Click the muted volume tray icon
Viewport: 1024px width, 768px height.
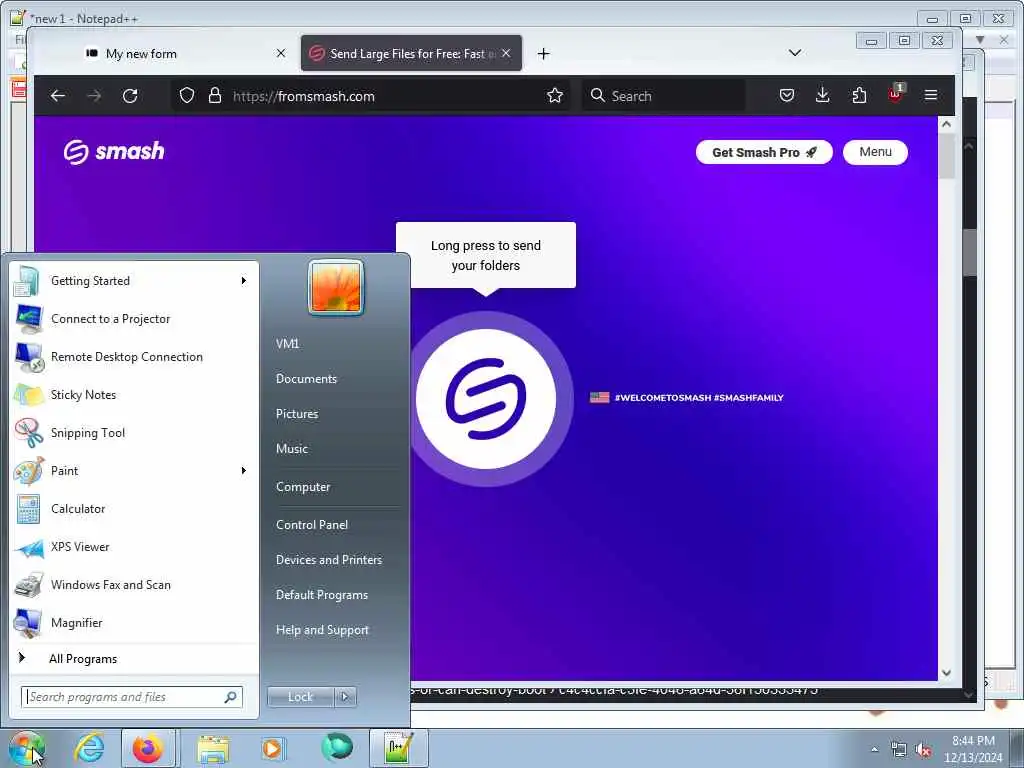tap(923, 750)
